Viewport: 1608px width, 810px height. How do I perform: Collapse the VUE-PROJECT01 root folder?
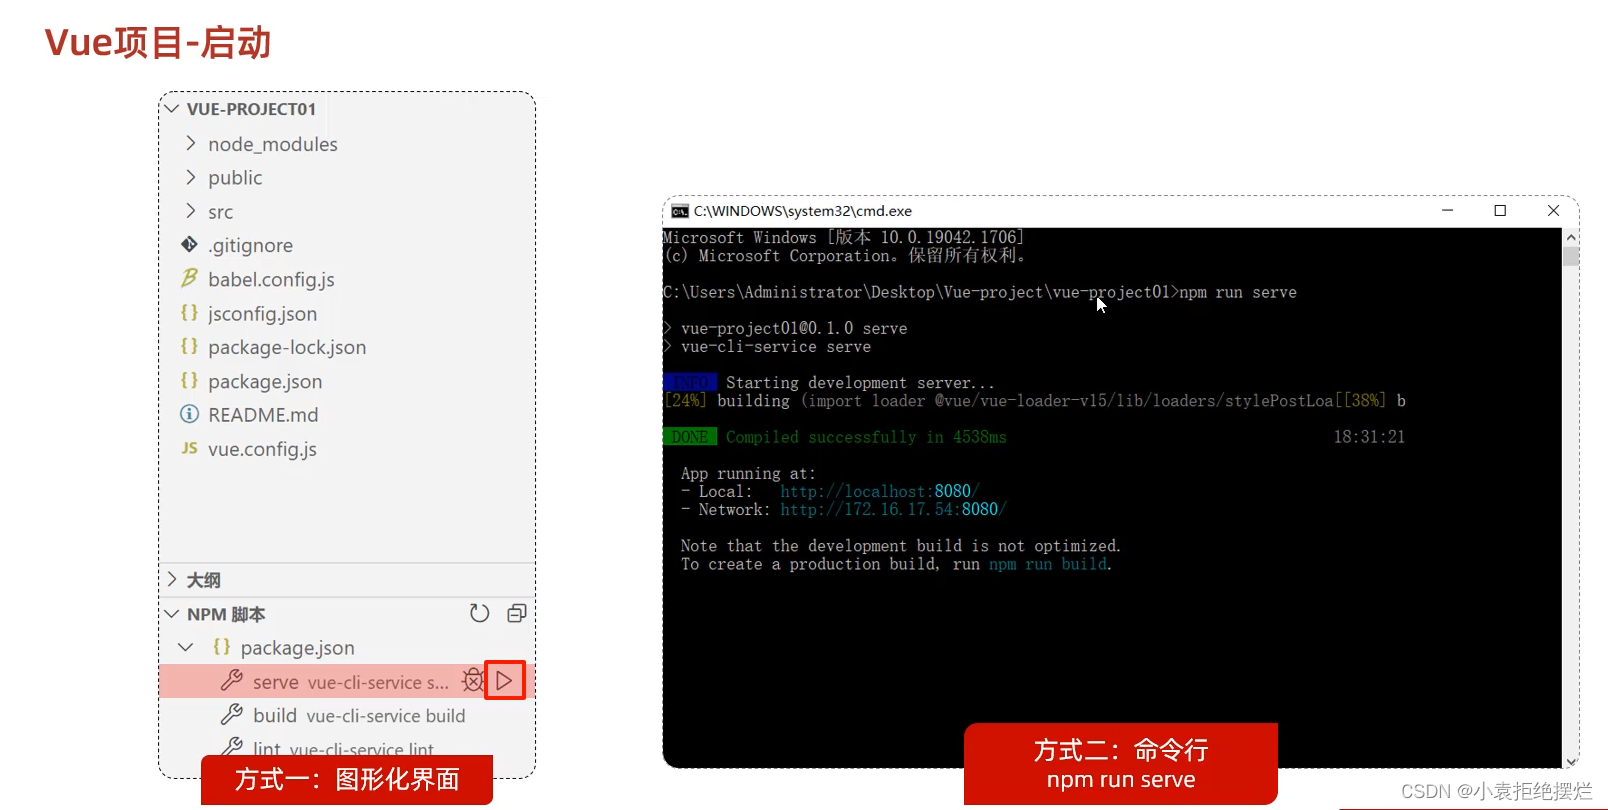[172, 108]
